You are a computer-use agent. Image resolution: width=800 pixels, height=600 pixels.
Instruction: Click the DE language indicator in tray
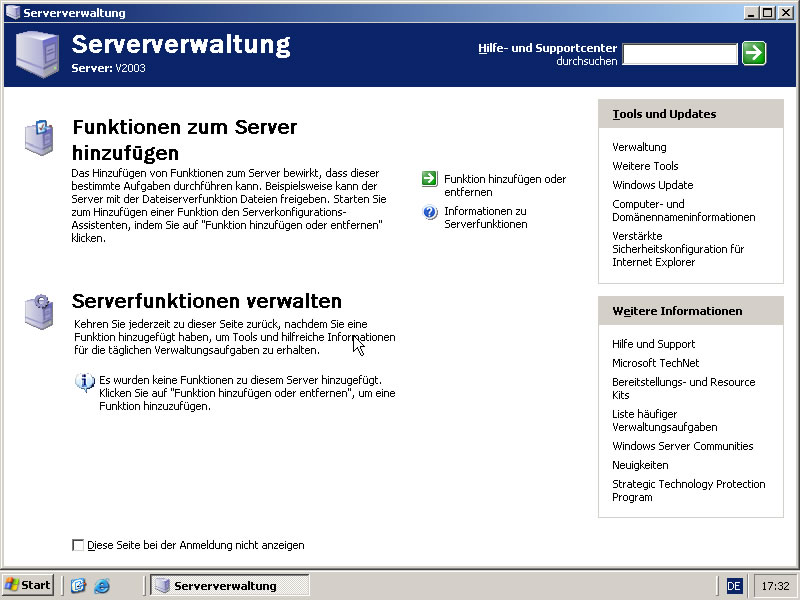point(734,586)
